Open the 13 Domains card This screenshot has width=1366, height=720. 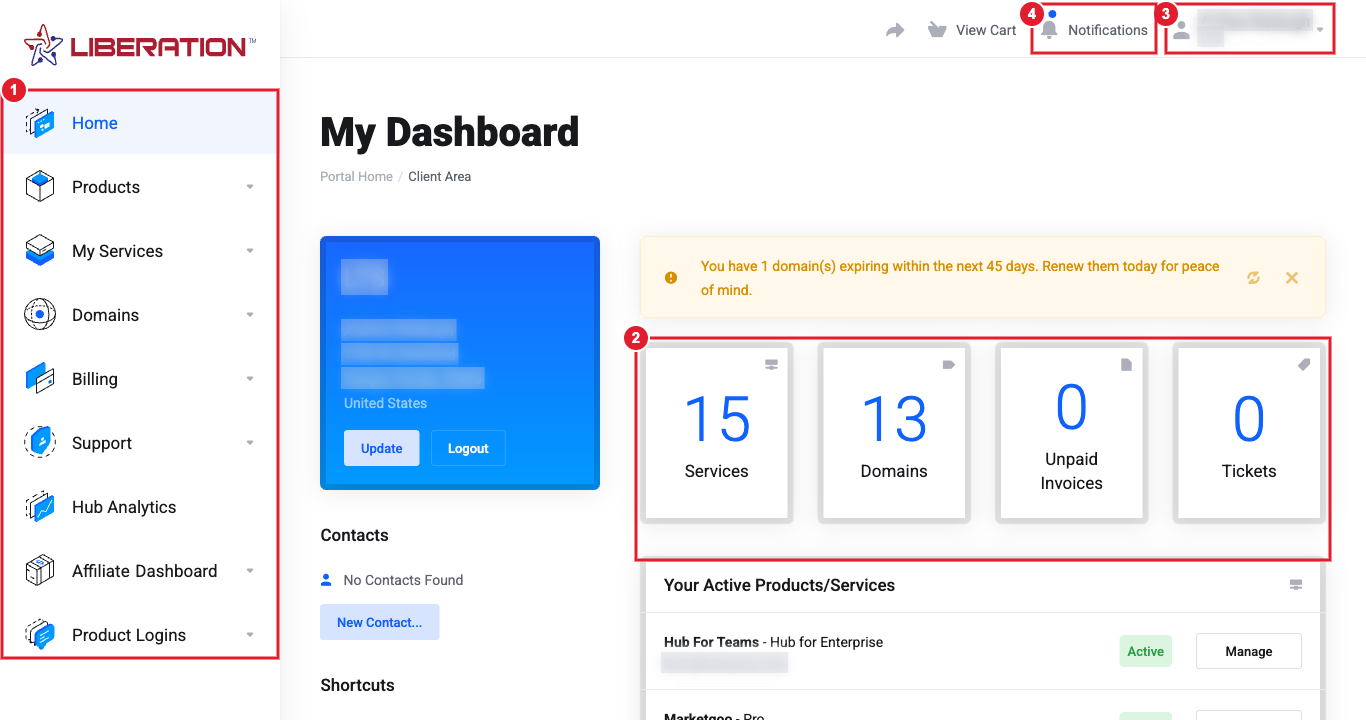point(894,432)
